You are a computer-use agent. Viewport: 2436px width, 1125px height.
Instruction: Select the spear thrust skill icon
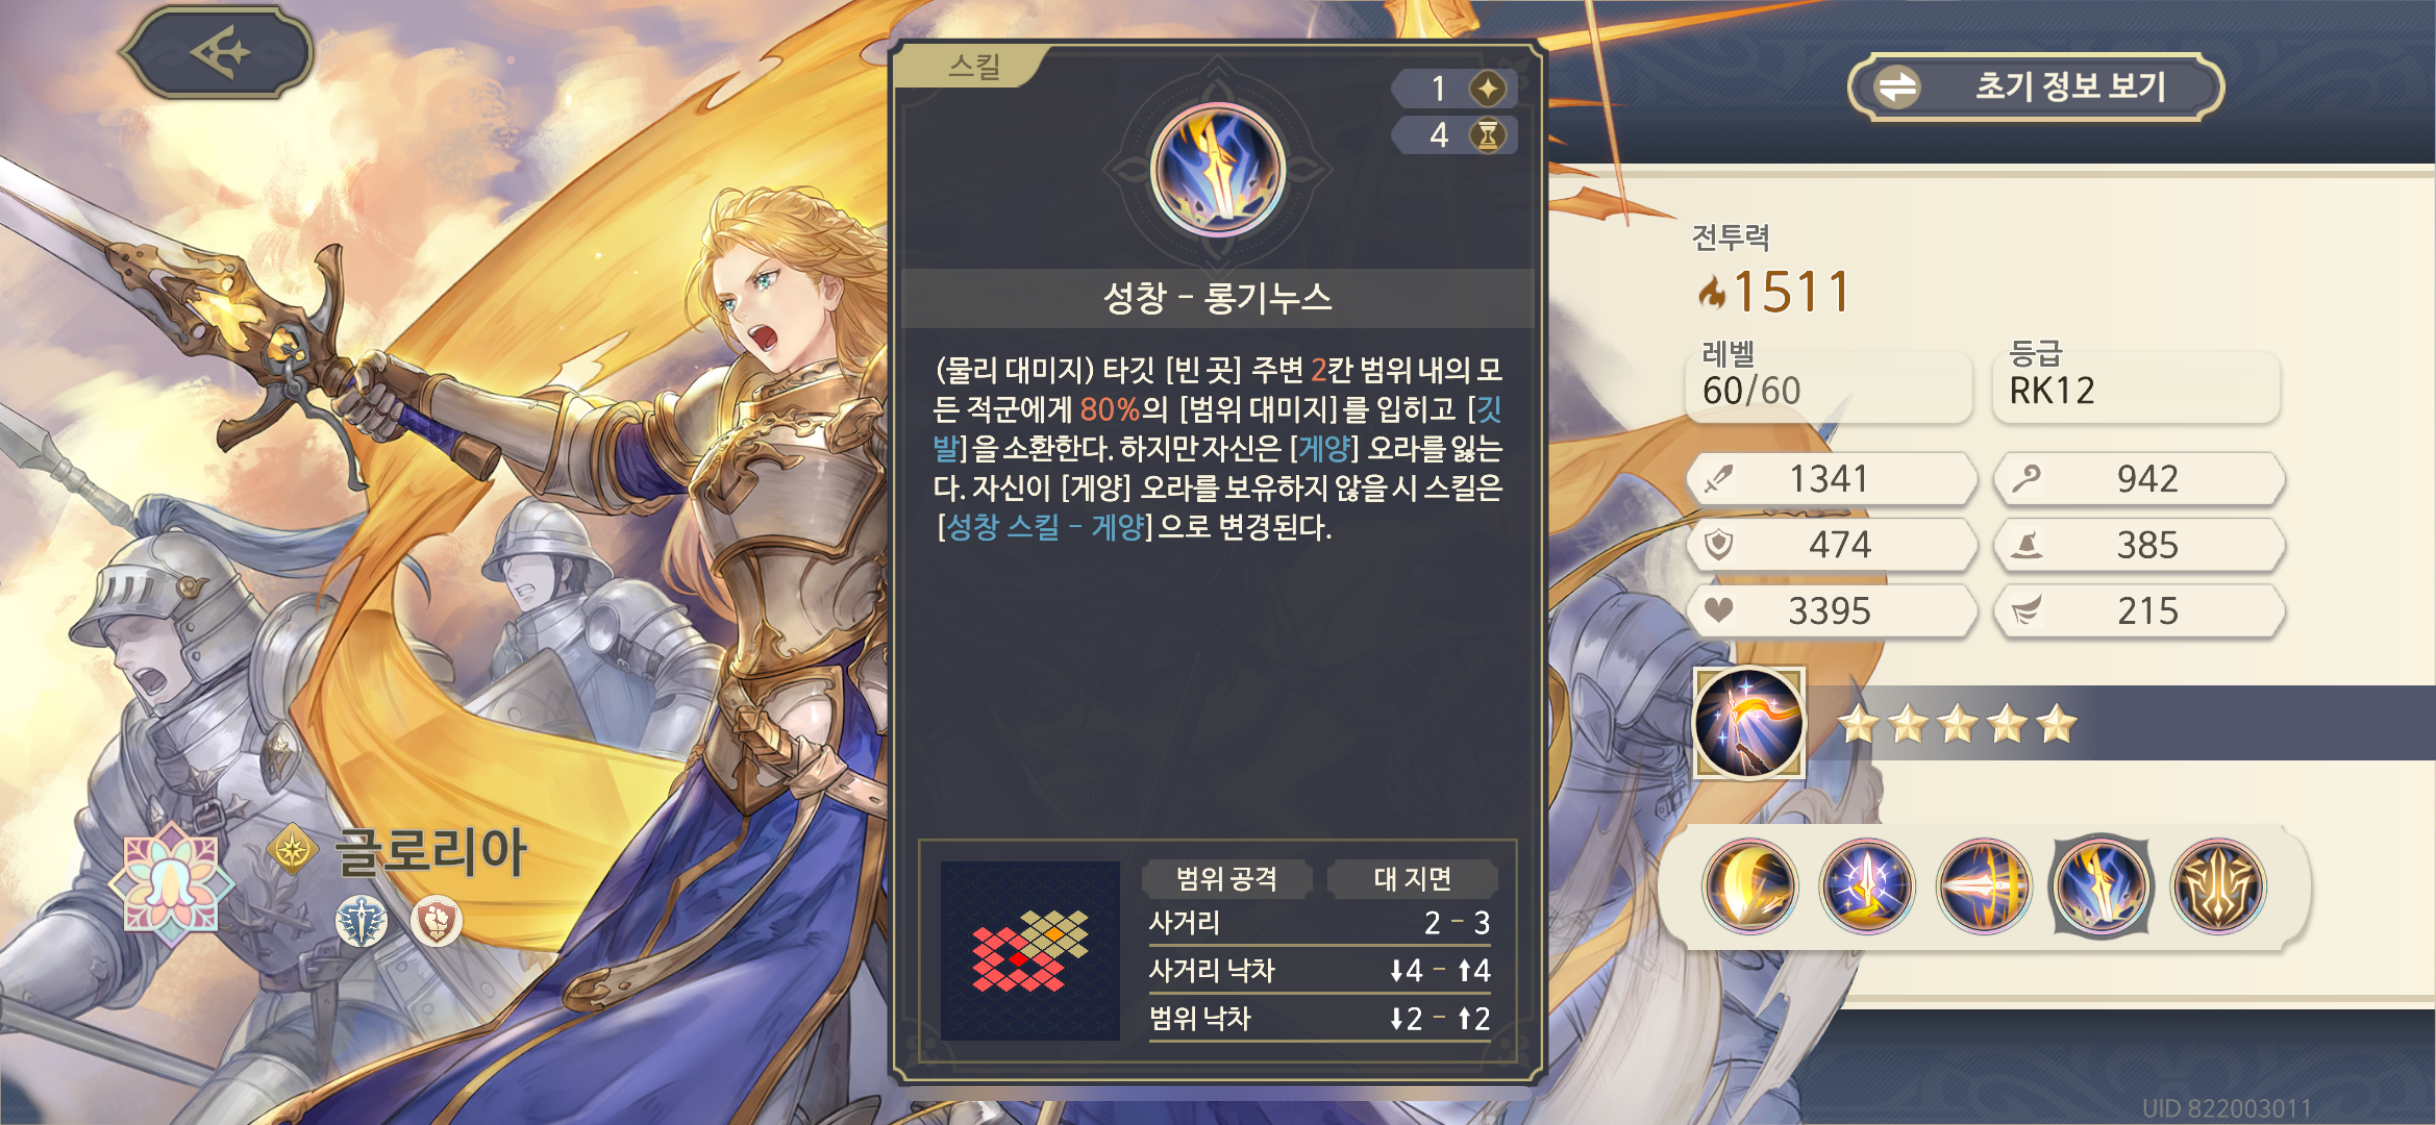coord(1983,886)
